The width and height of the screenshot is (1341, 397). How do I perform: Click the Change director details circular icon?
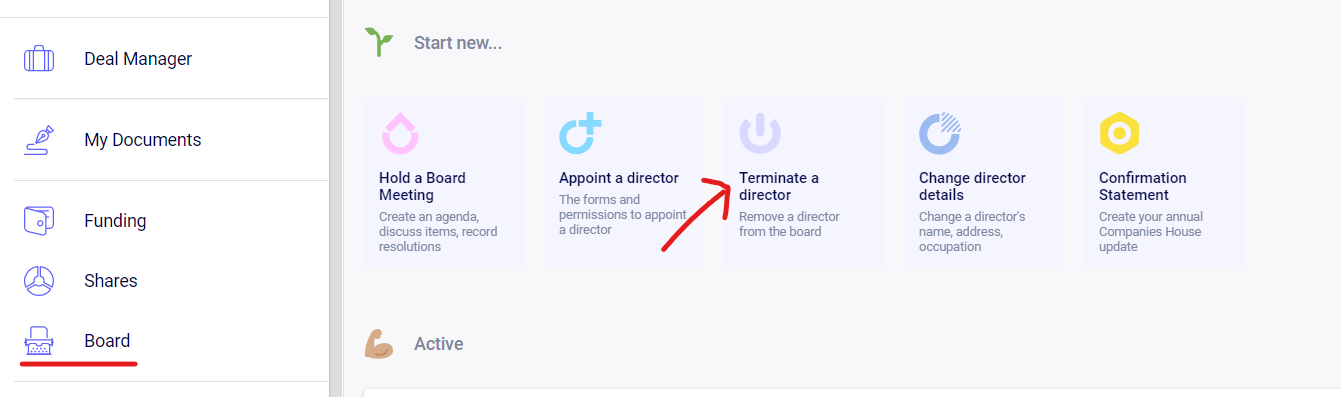tap(940, 134)
